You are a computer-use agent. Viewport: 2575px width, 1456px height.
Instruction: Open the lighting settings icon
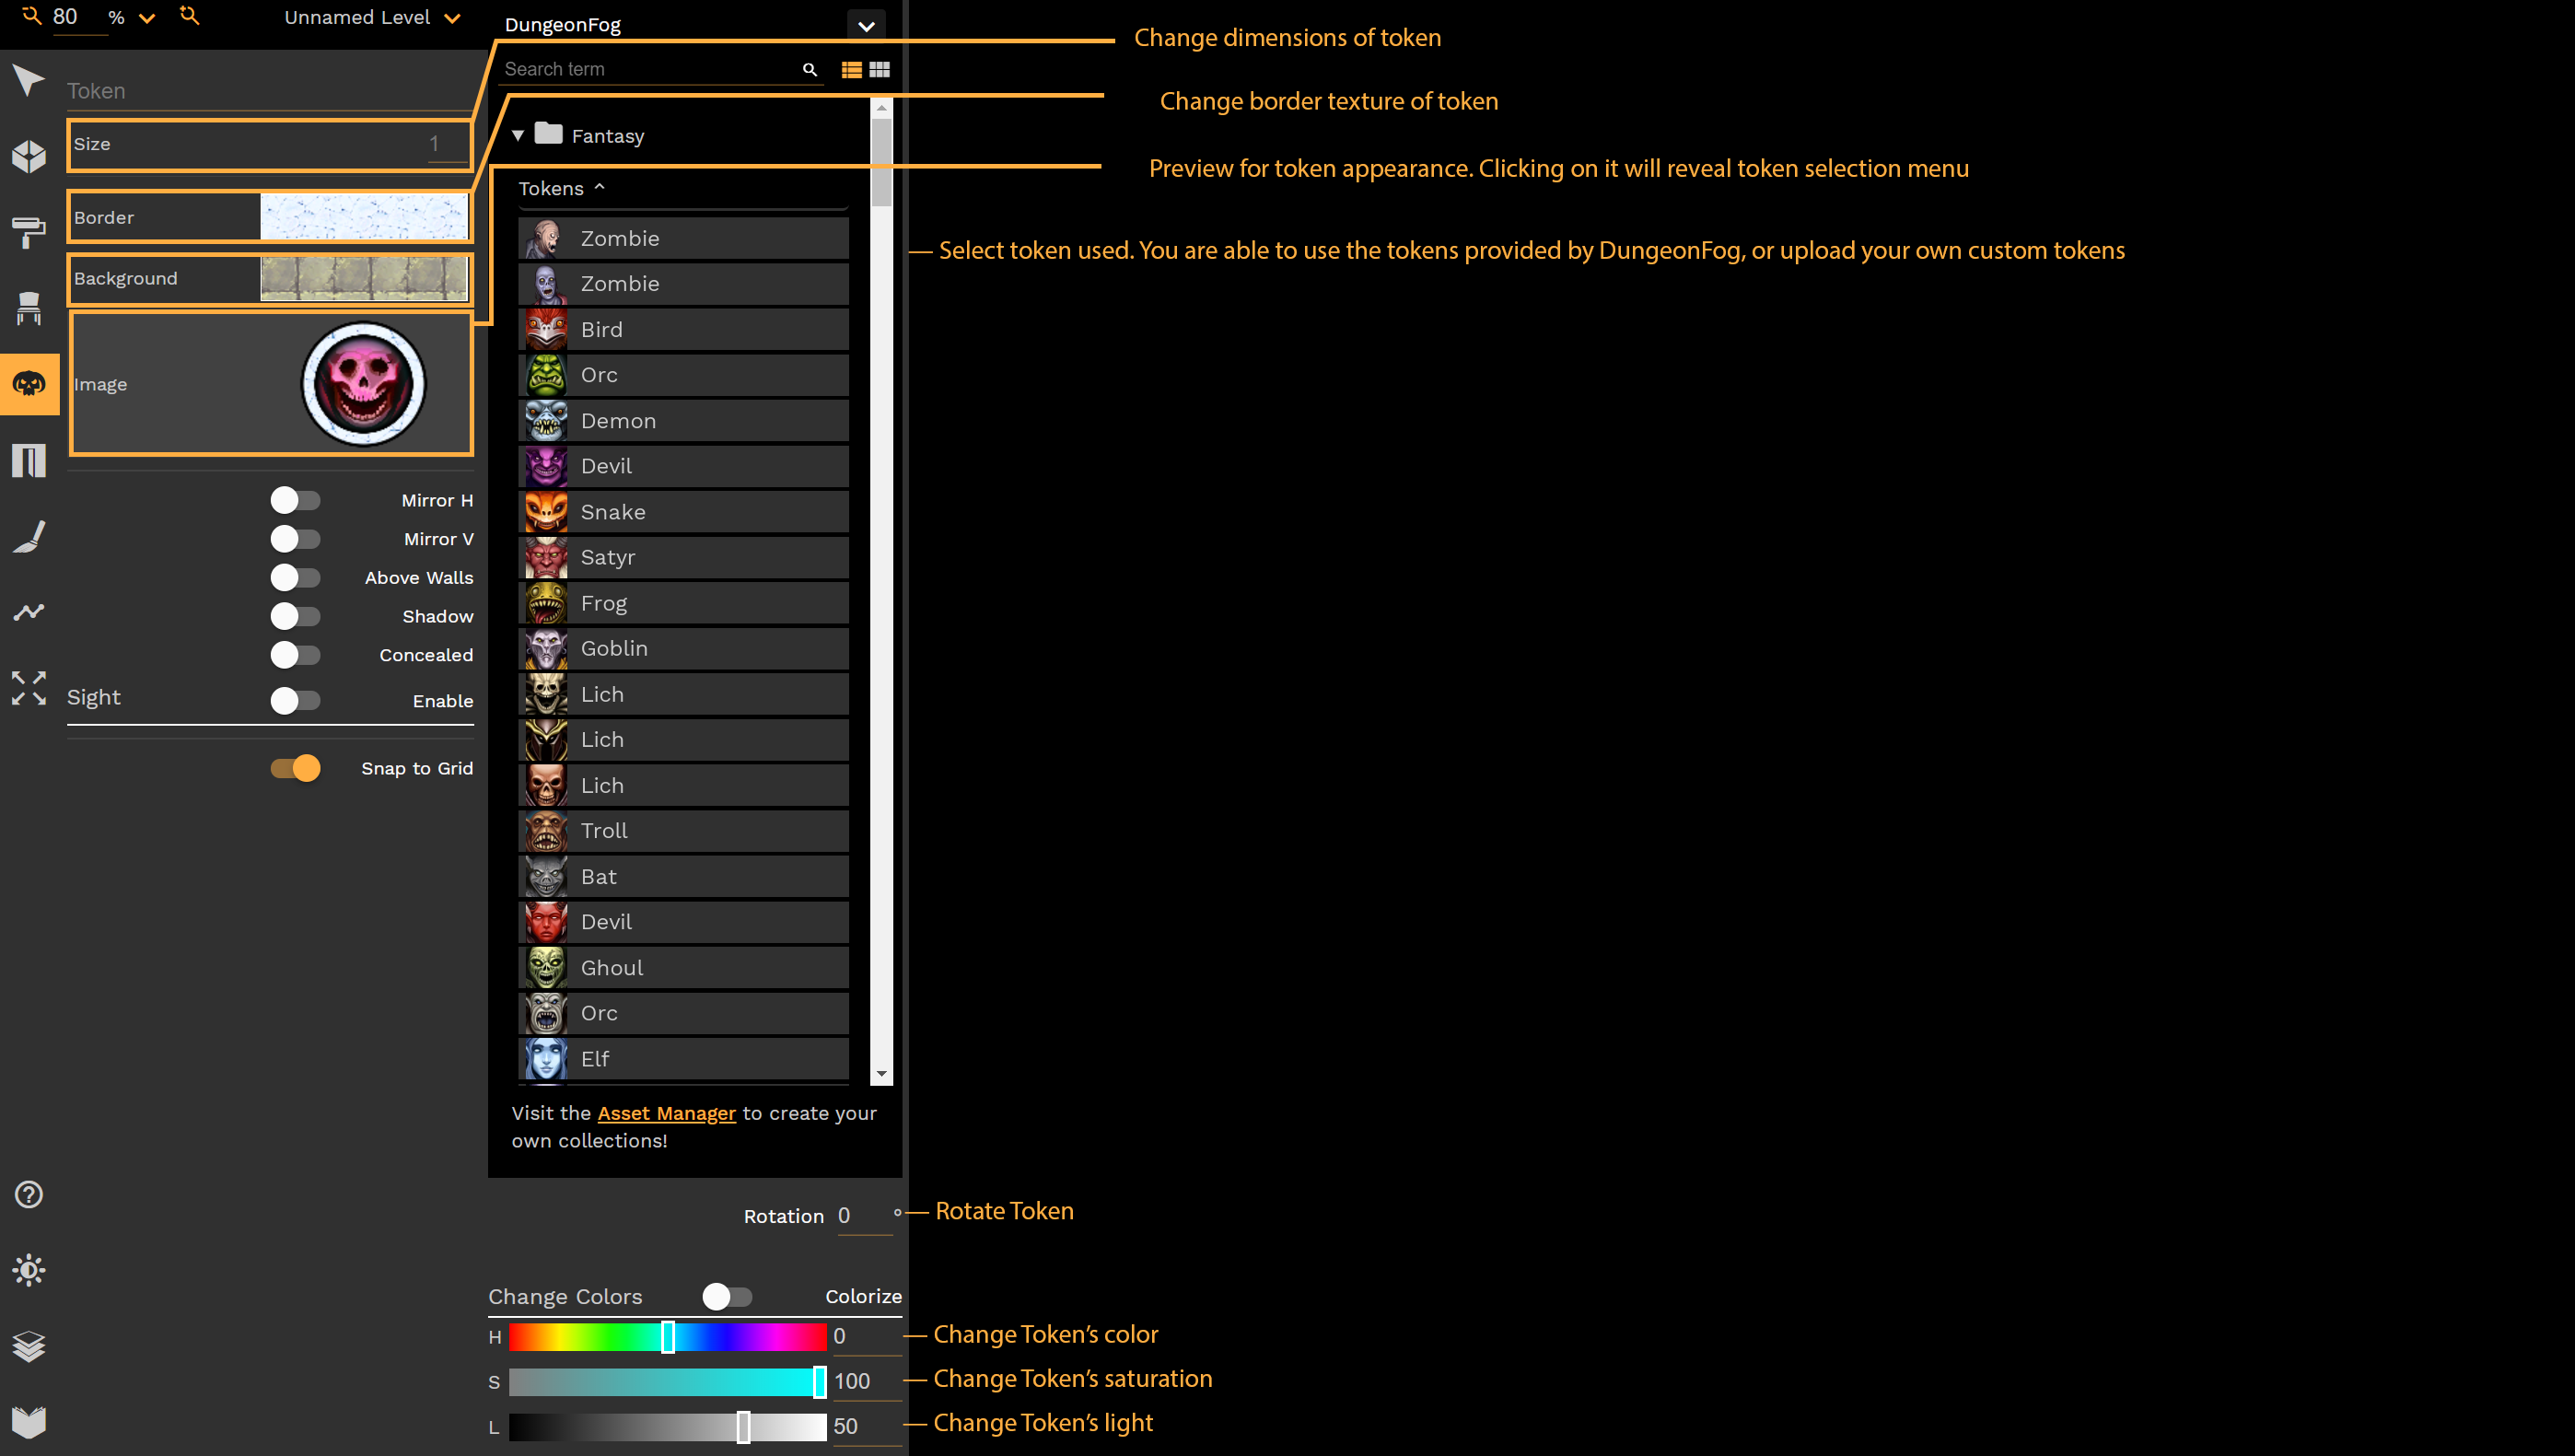[x=29, y=1271]
